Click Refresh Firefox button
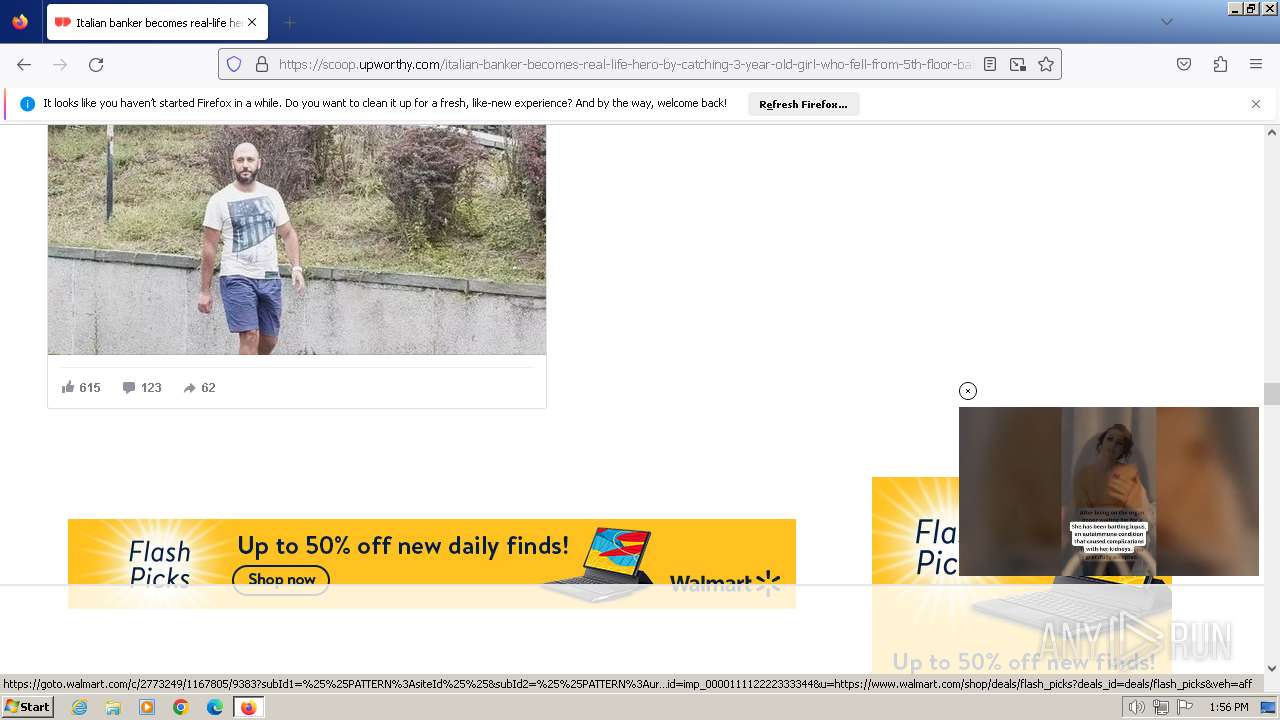This screenshot has width=1280, height=720. [803, 104]
